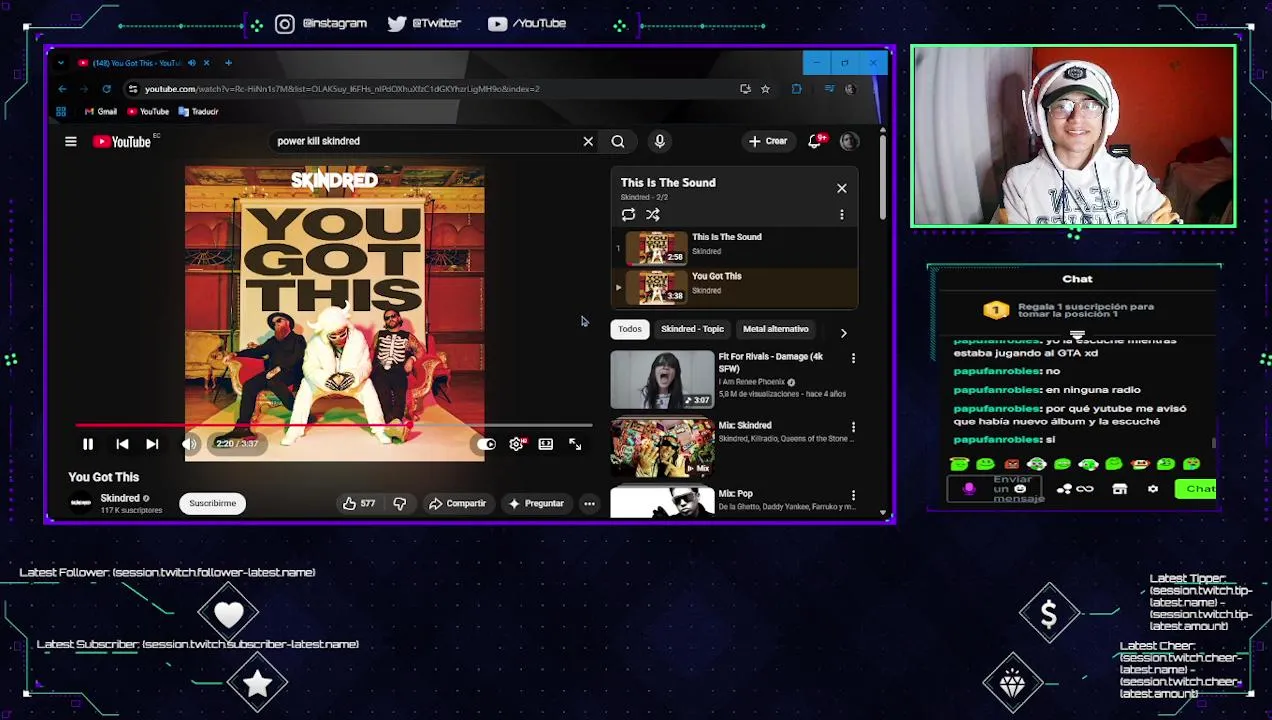
Task: Go back in the browser
Action: click(x=62, y=89)
